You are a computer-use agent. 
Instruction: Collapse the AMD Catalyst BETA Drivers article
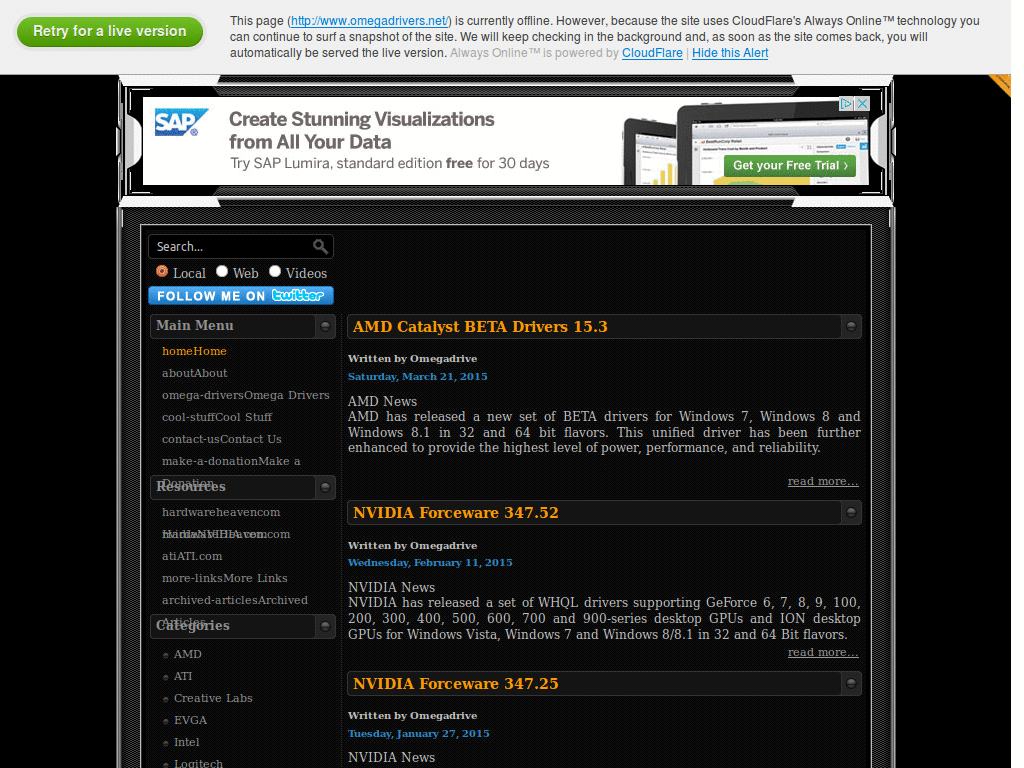tap(851, 326)
